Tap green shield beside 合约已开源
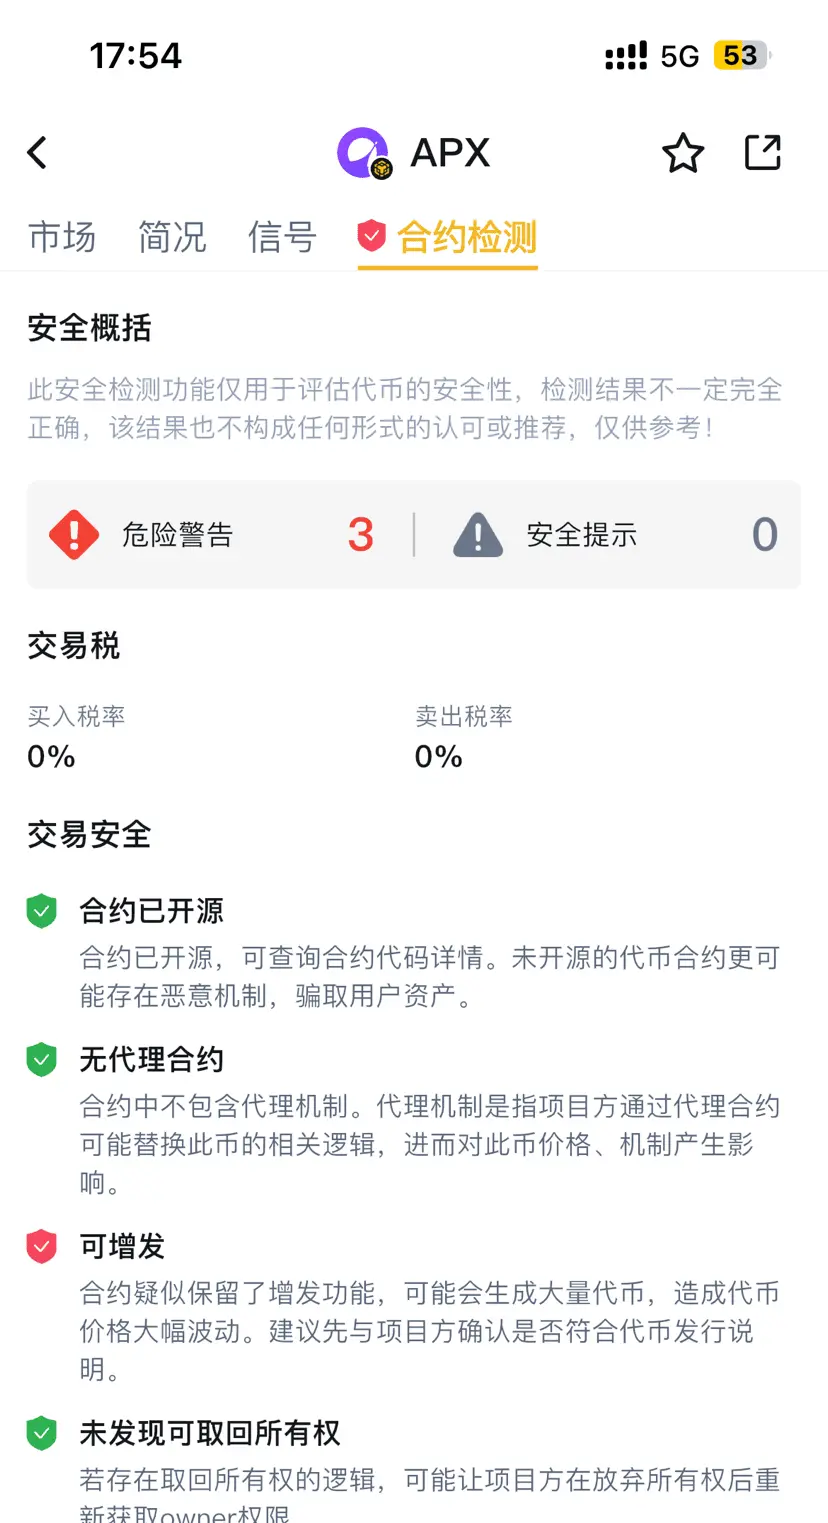Image resolution: width=828 pixels, height=1523 pixels. [41, 911]
